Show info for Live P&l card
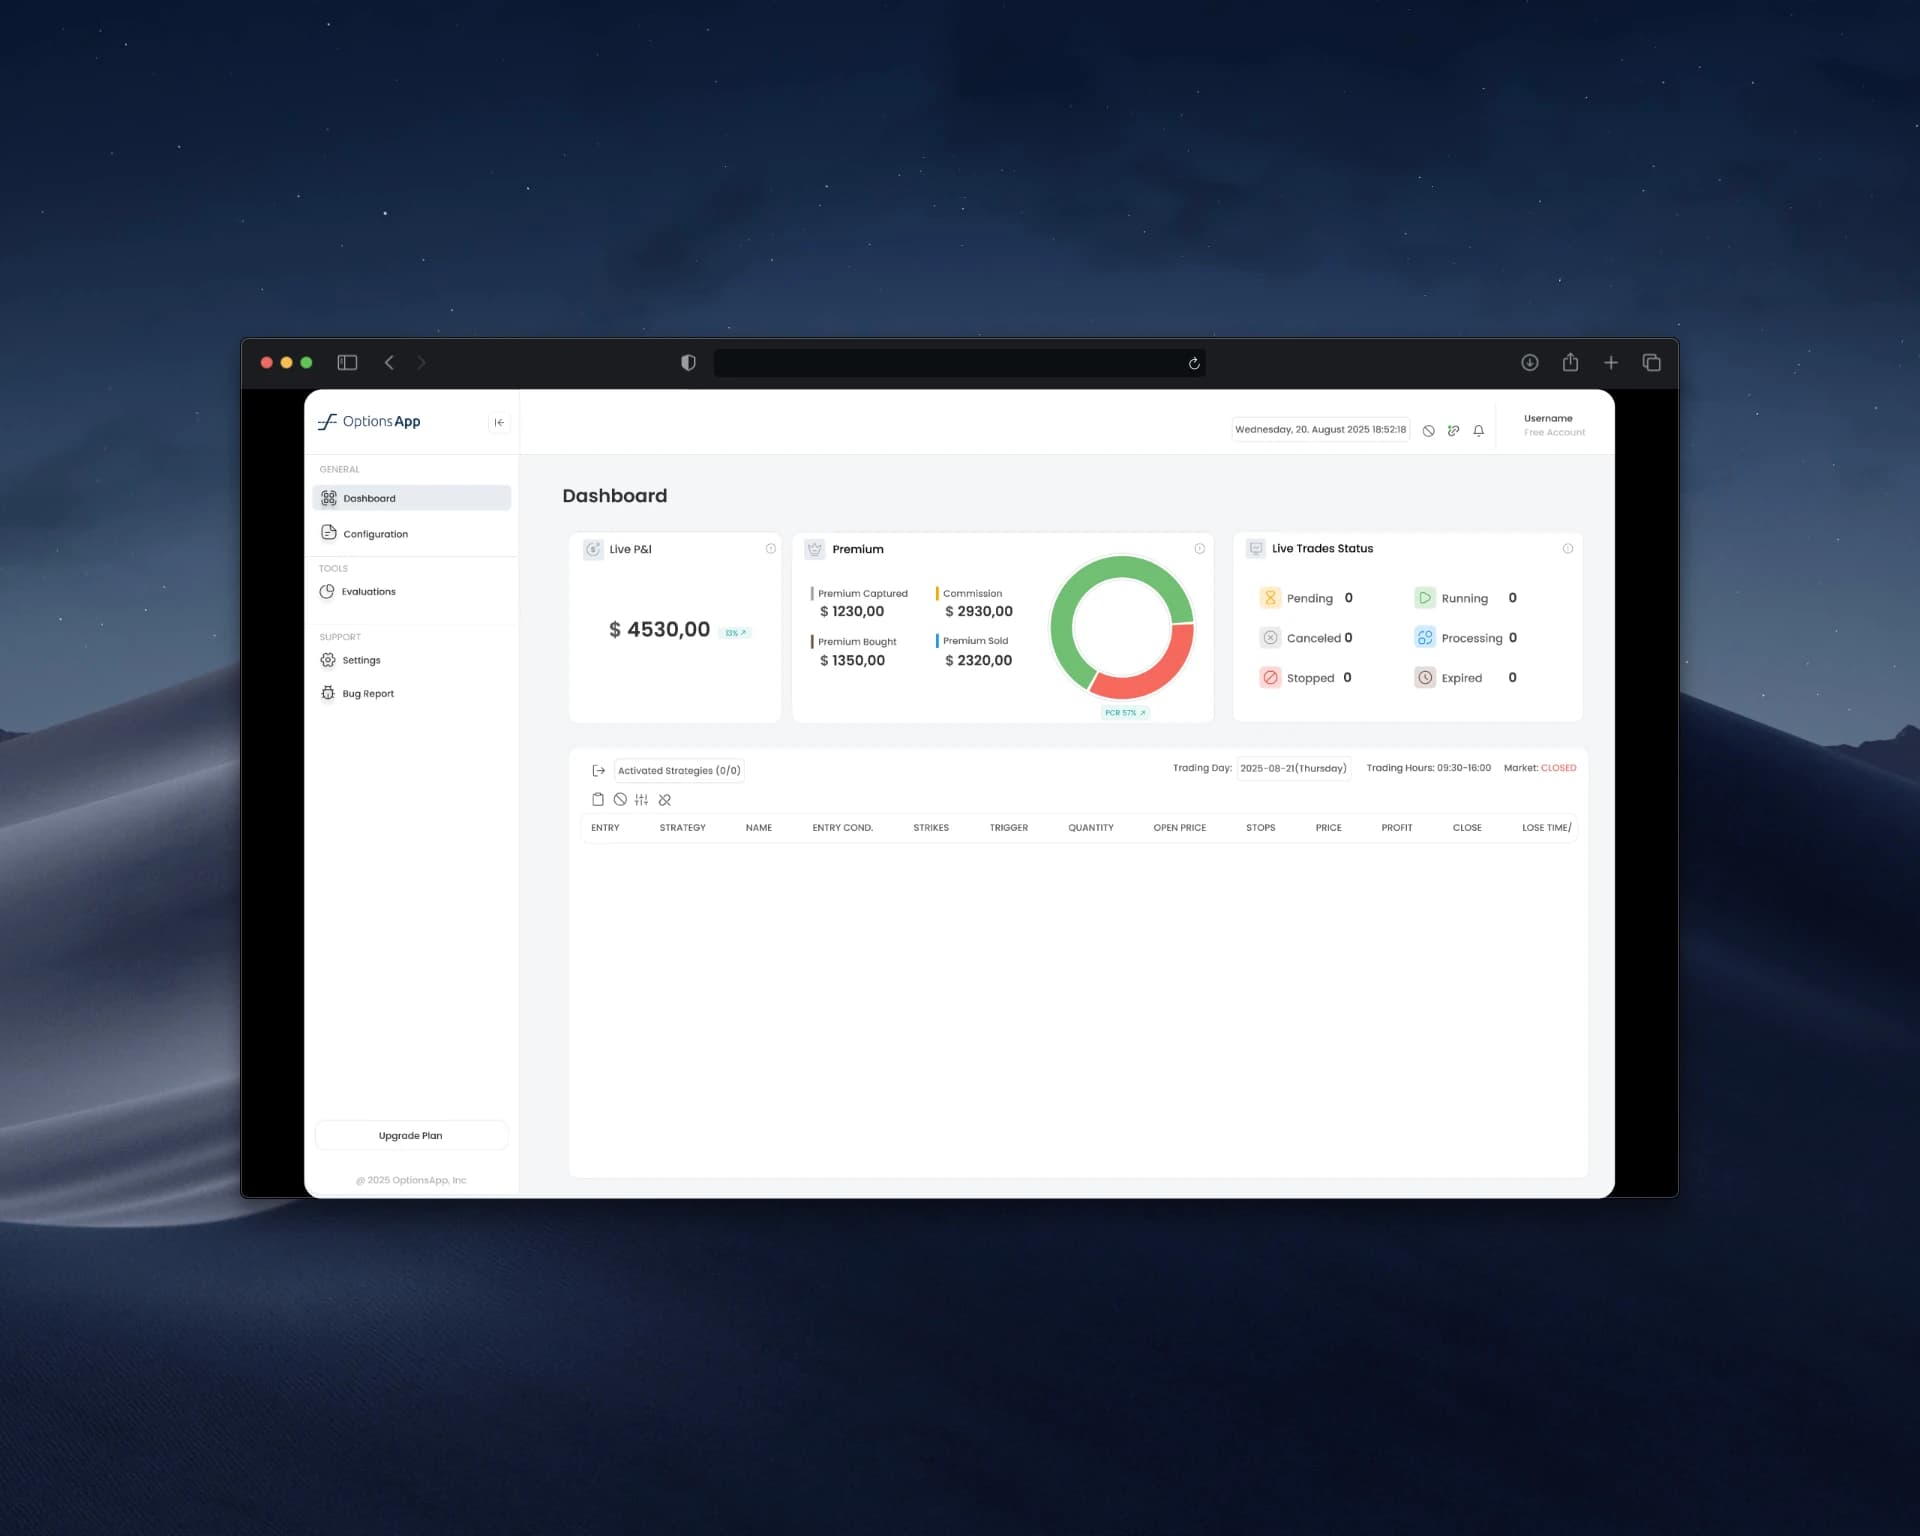 click(x=770, y=548)
